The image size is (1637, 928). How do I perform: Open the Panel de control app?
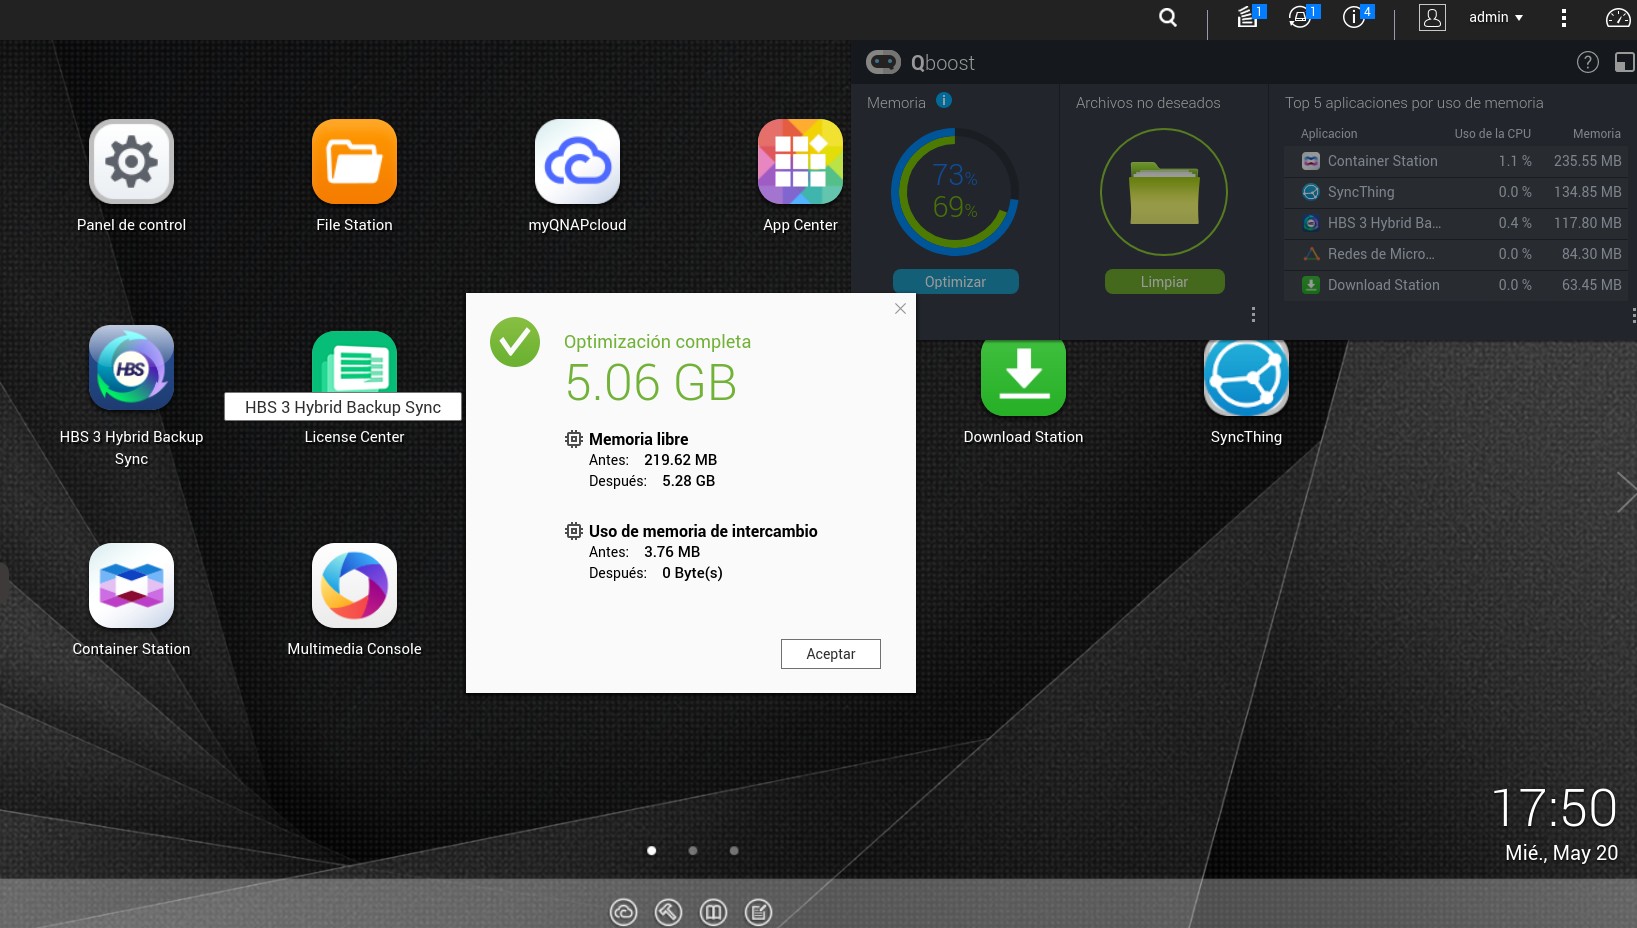pyautogui.click(x=131, y=162)
